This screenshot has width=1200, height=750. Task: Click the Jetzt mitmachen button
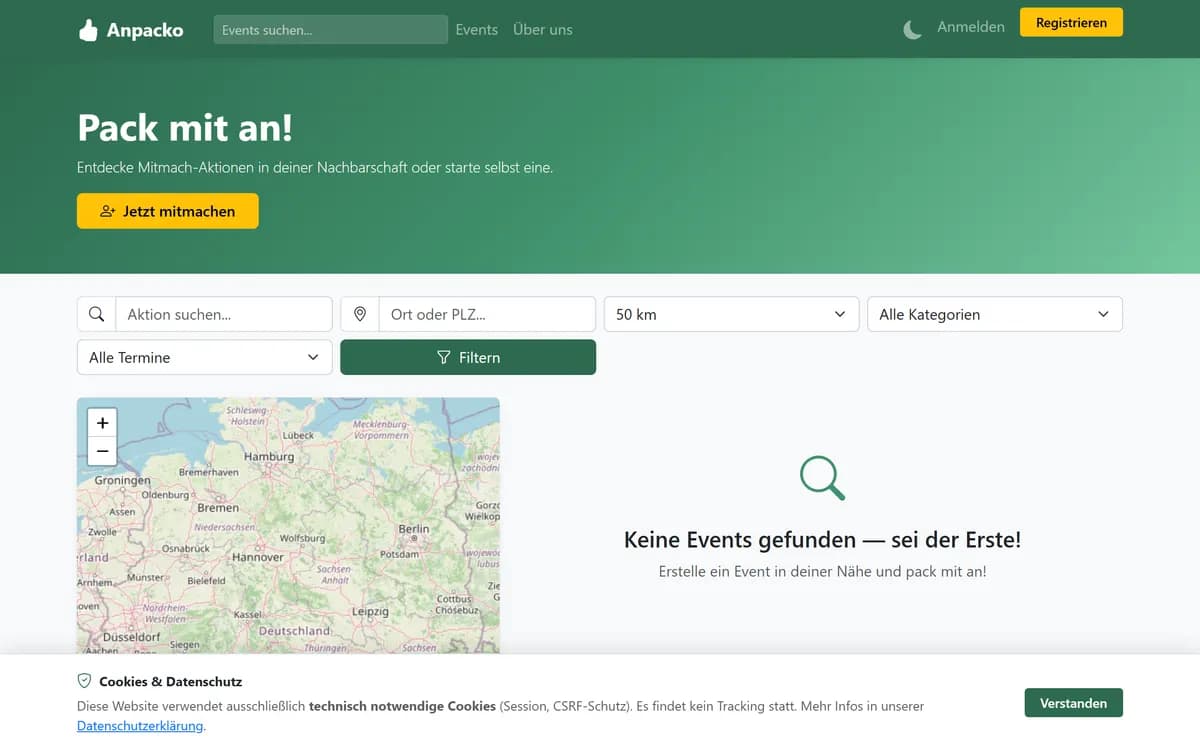[x=168, y=211]
